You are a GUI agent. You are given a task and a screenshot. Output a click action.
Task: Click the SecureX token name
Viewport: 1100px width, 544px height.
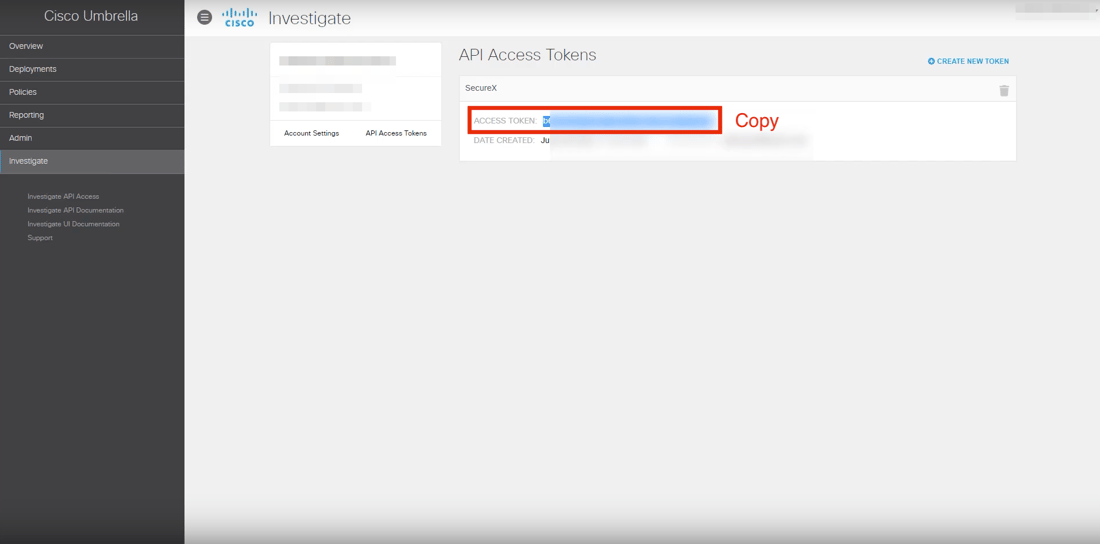click(x=481, y=88)
